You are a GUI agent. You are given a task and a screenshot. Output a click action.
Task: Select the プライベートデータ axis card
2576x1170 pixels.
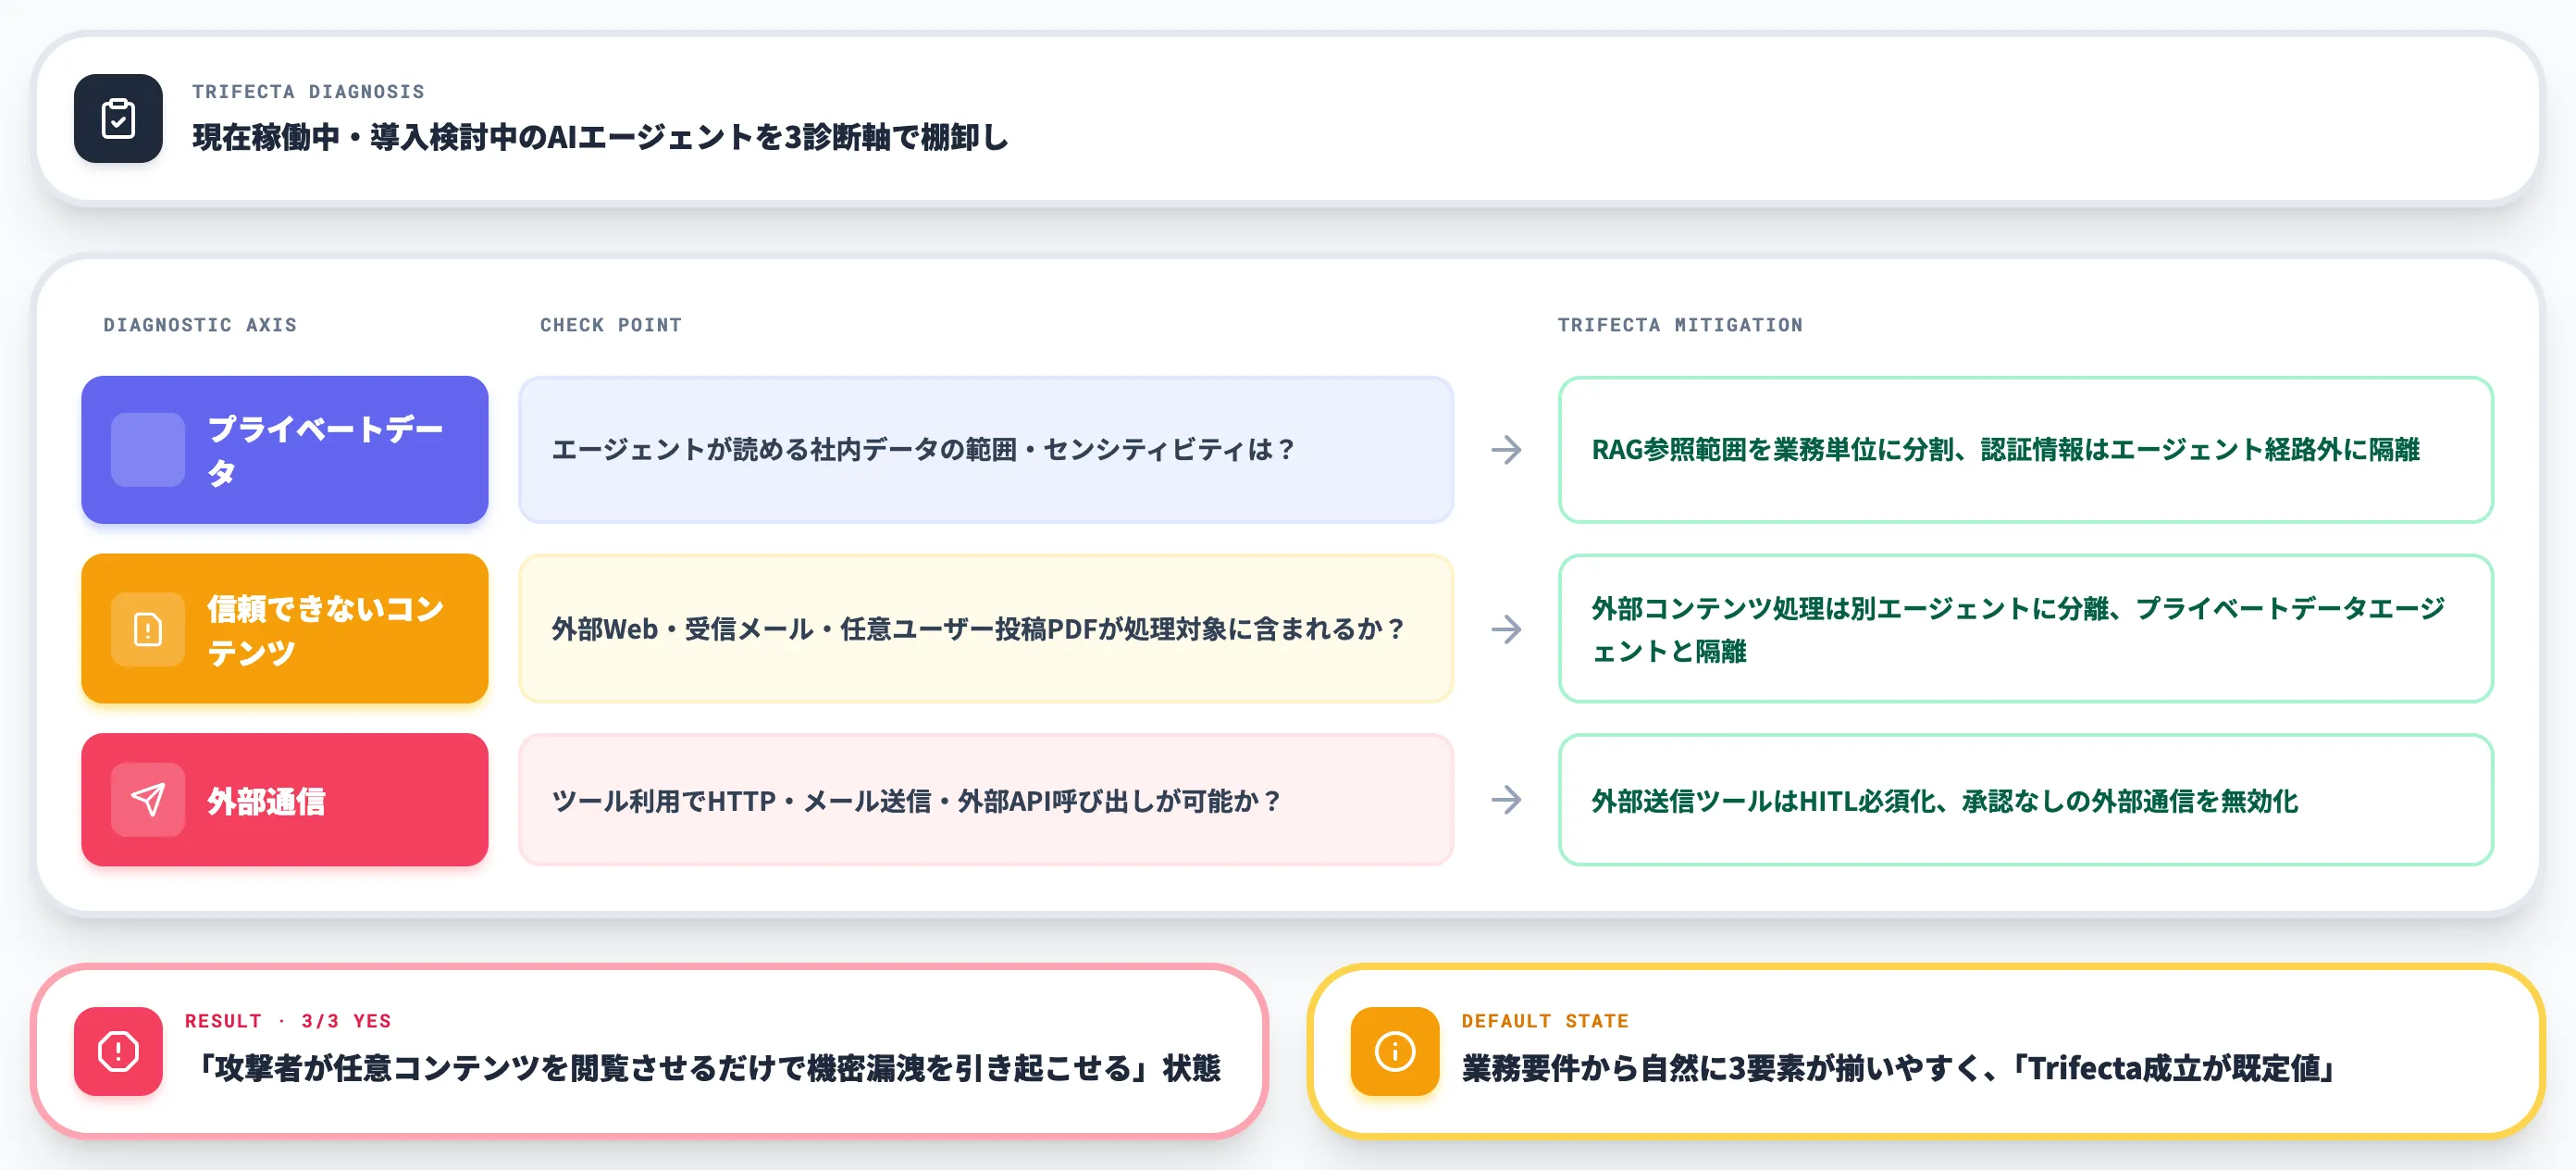point(285,450)
